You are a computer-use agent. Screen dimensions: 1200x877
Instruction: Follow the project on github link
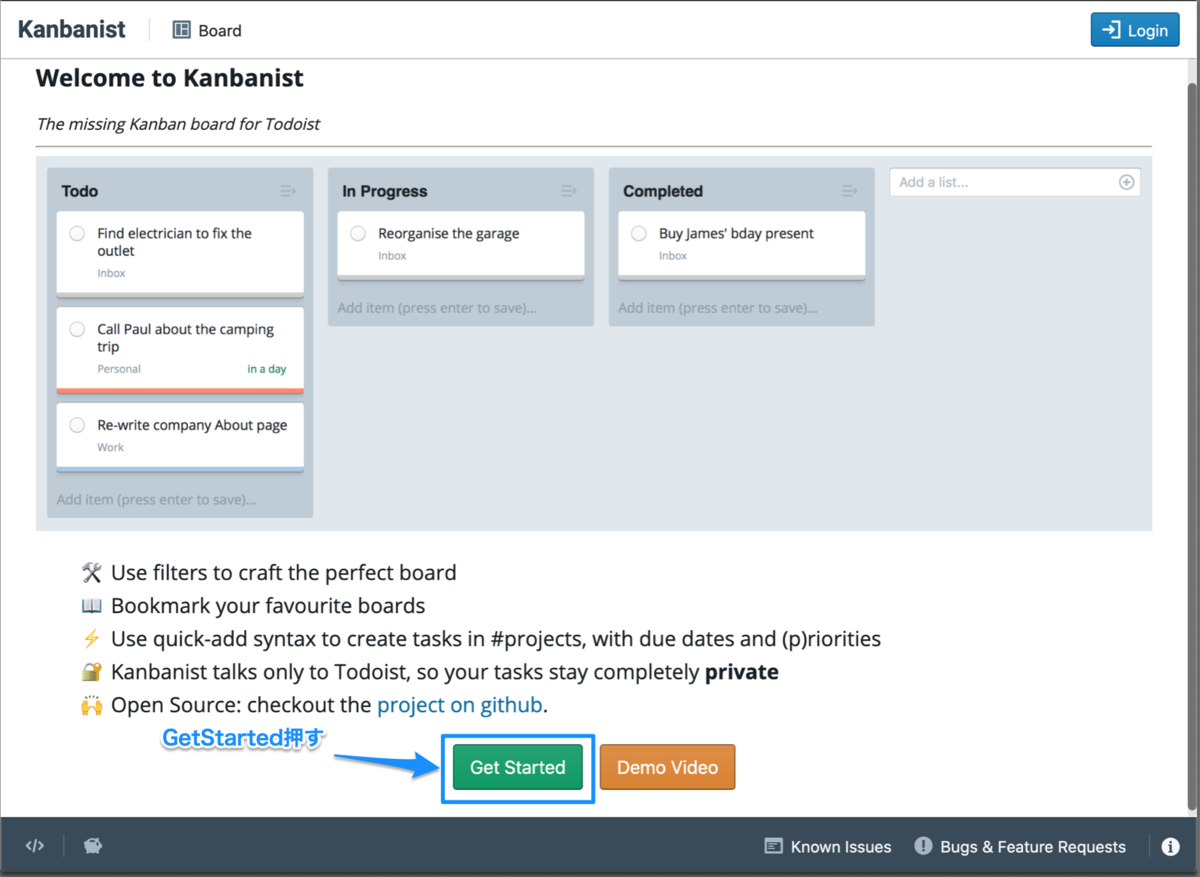point(460,705)
